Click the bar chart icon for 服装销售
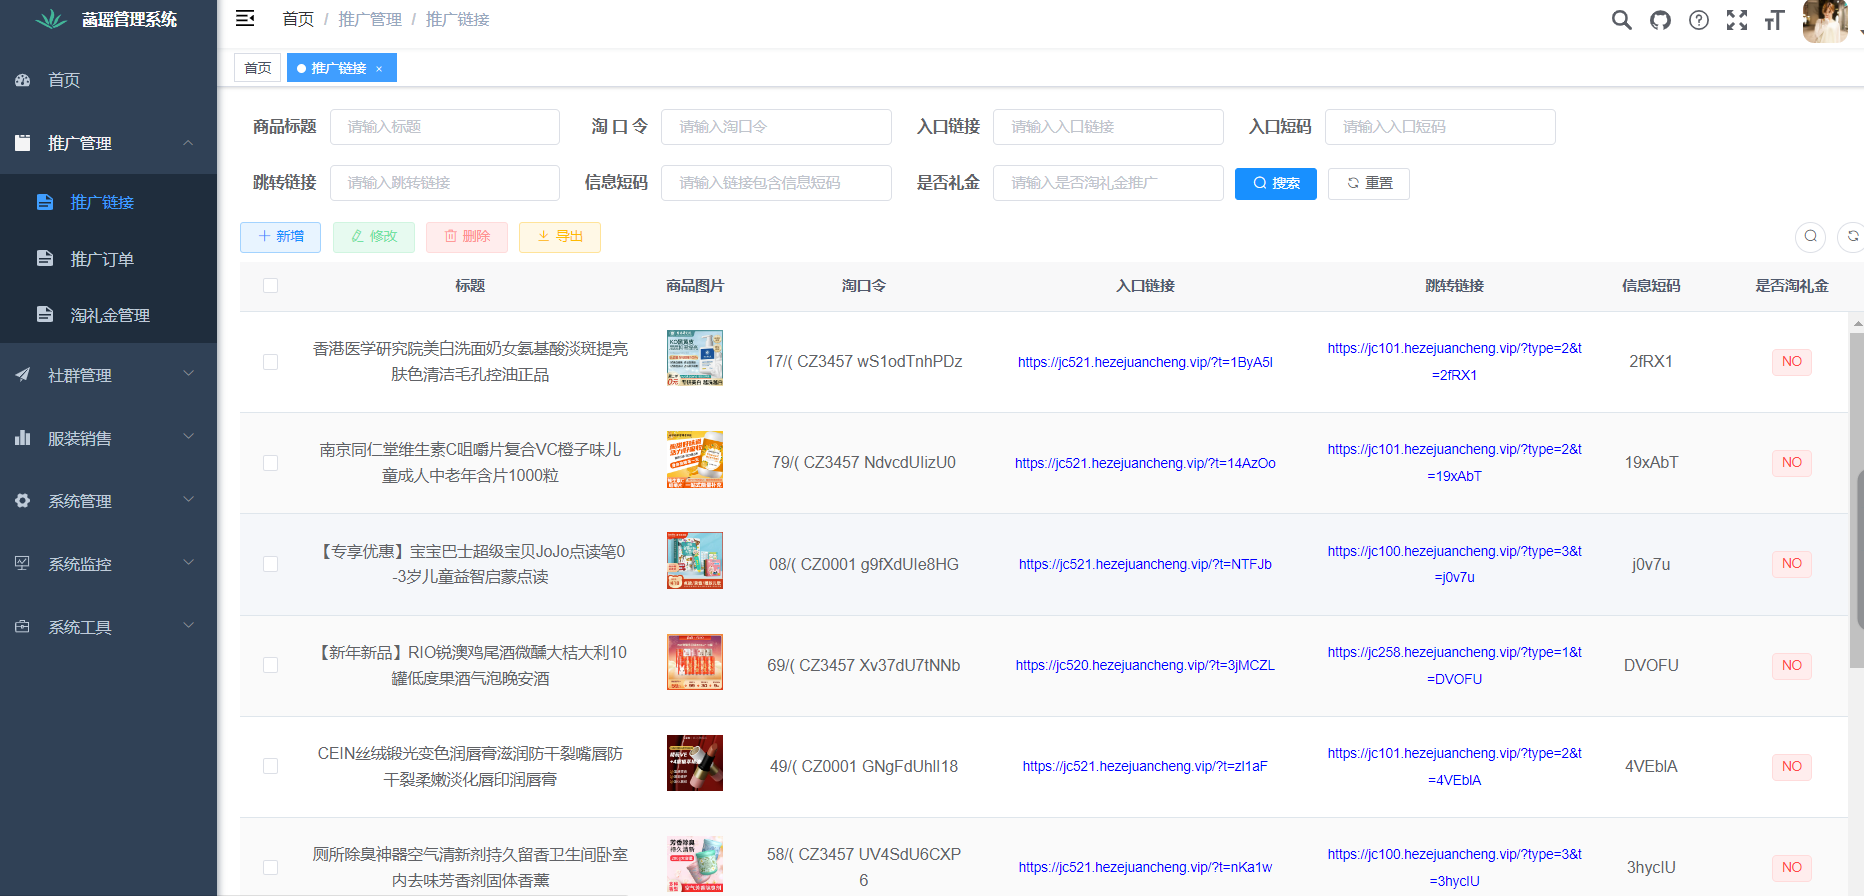The width and height of the screenshot is (1864, 896). (23, 438)
